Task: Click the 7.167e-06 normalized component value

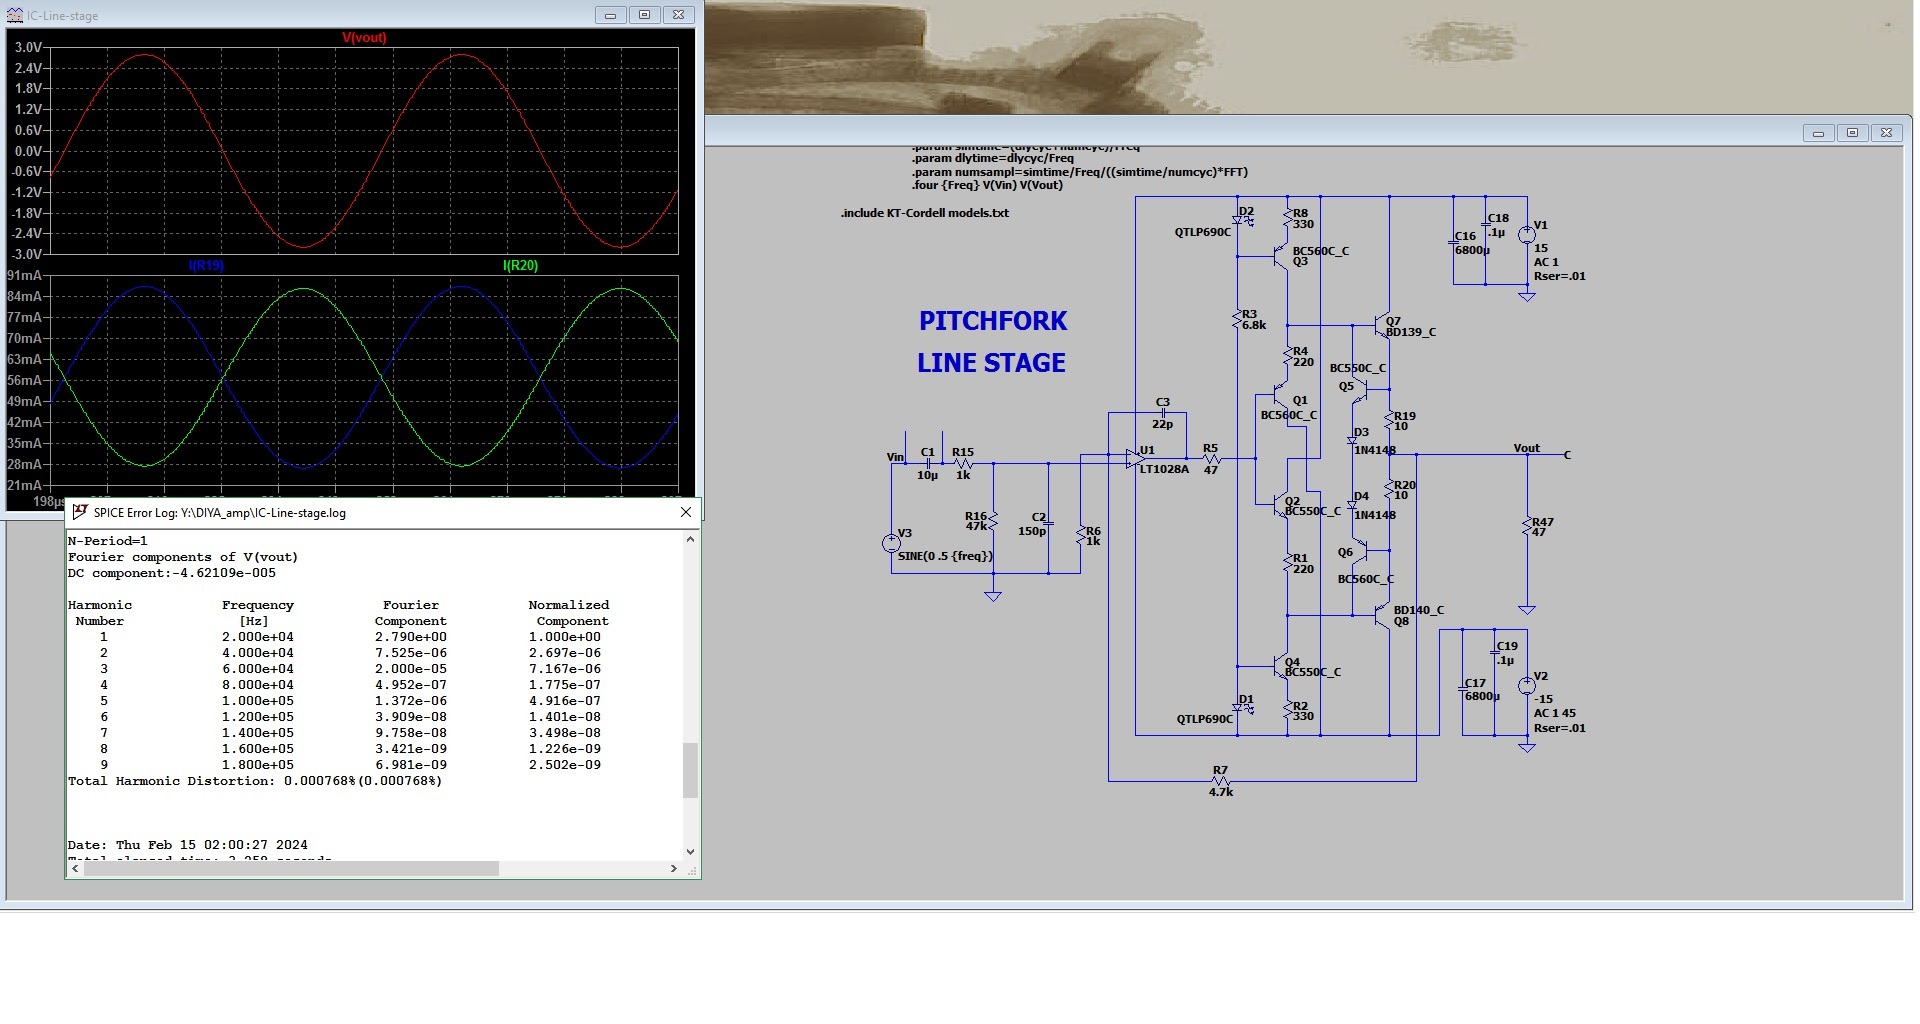Action: pyautogui.click(x=565, y=669)
